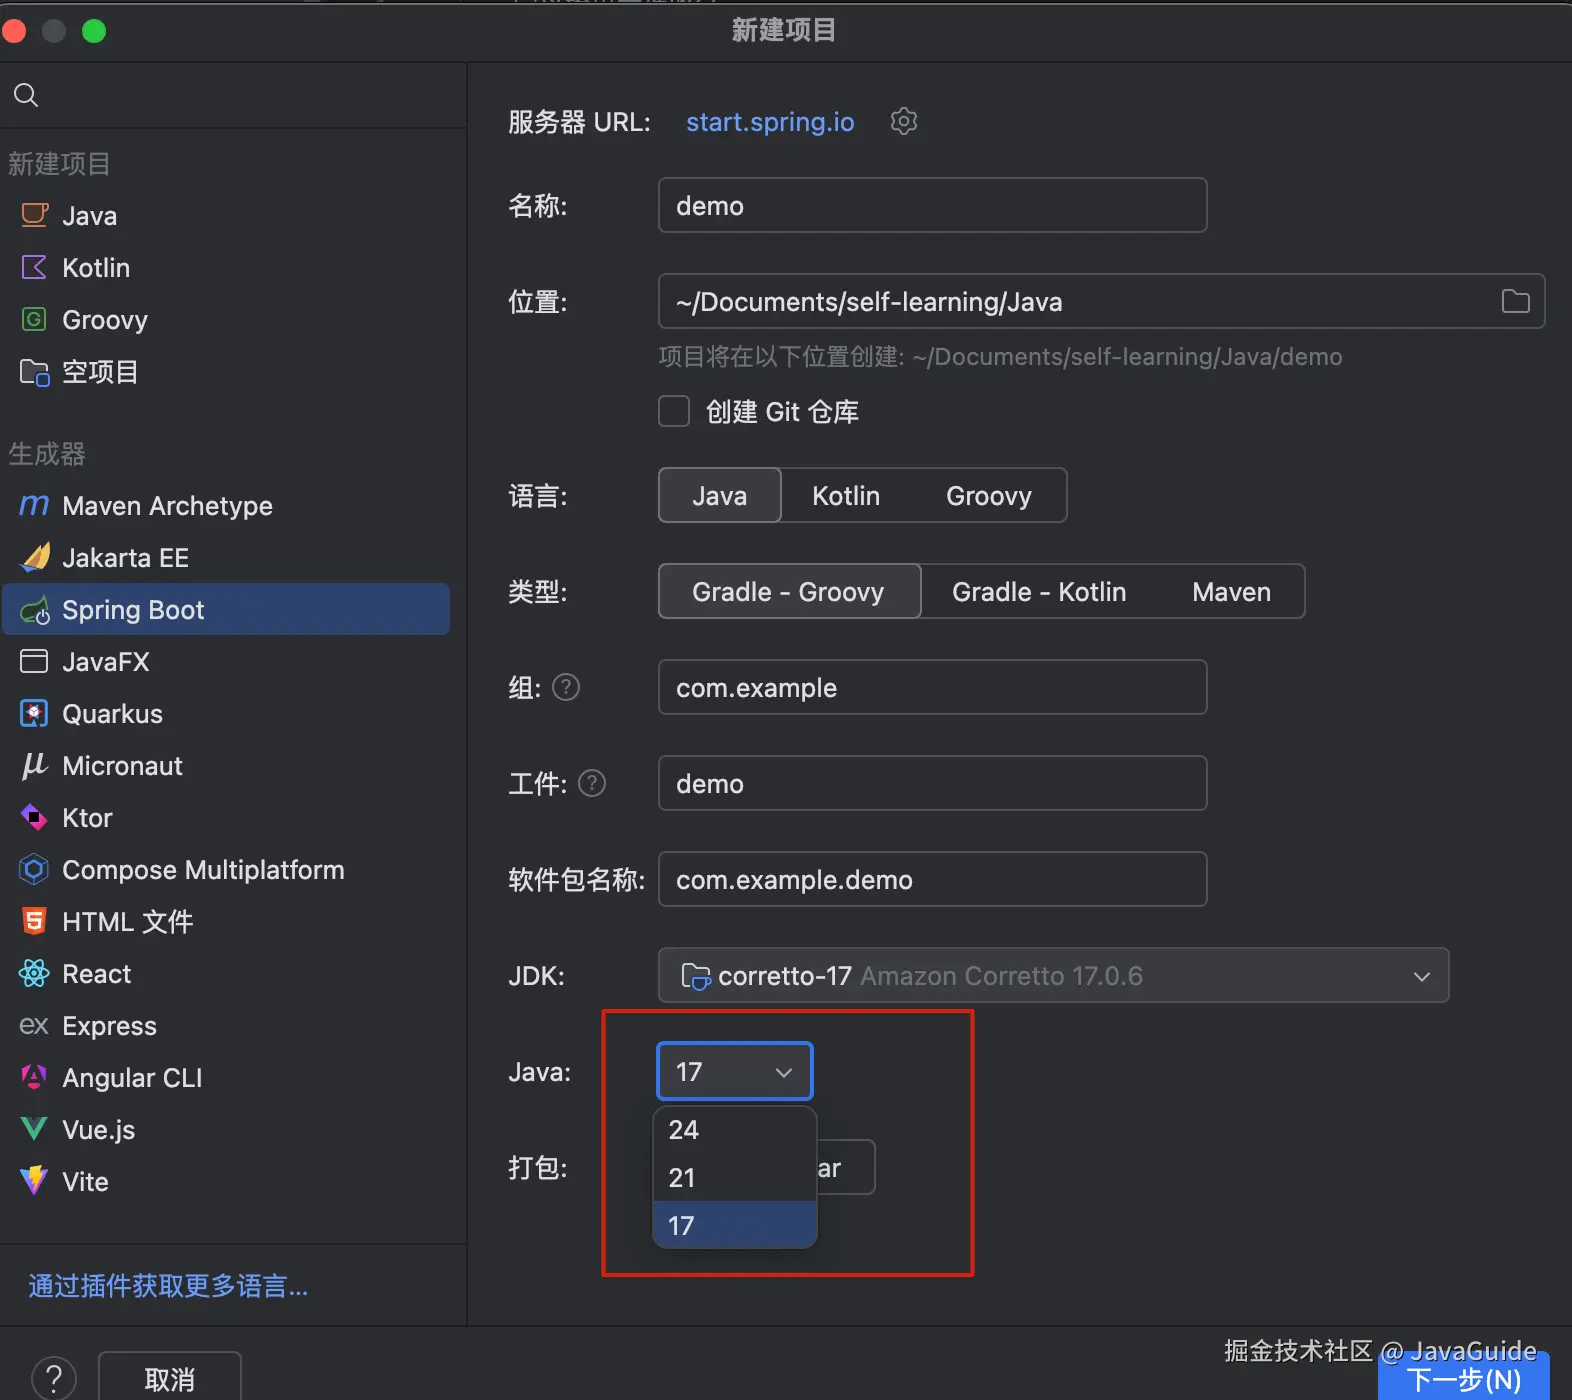Choose the Angular CLI icon

(x=34, y=1077)
